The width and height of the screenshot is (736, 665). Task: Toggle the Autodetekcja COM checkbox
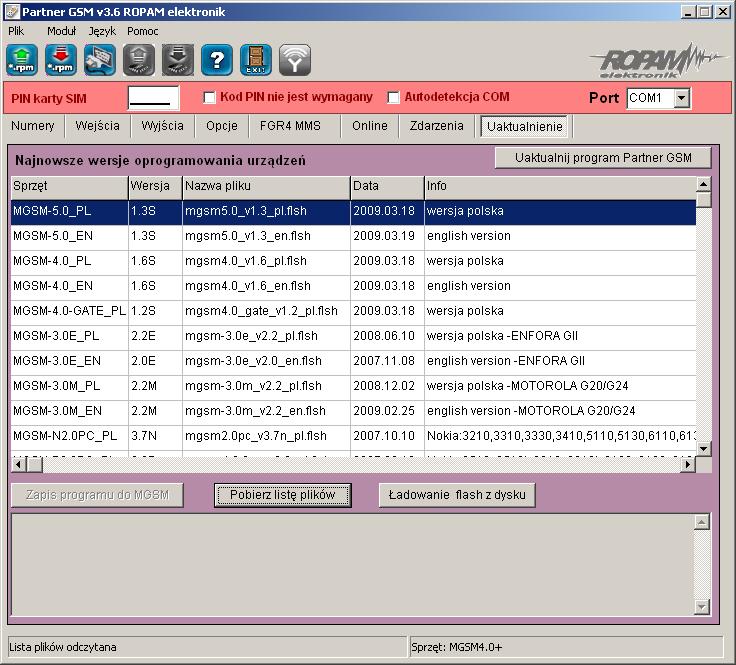pos(393,98)
